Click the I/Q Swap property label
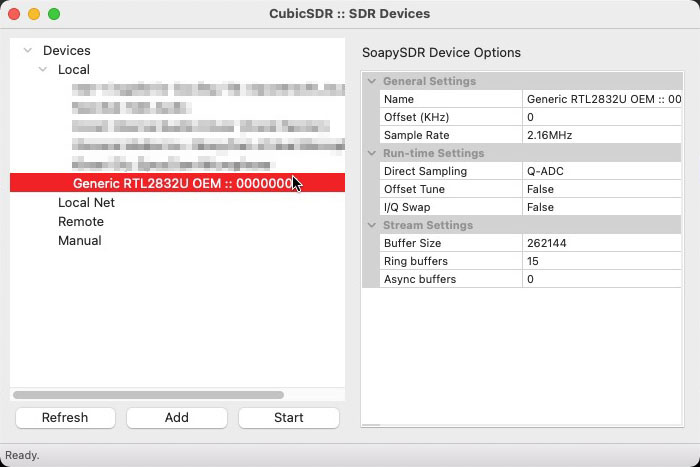The height and width of the screenshot is (467, 700). coord(407,207)
